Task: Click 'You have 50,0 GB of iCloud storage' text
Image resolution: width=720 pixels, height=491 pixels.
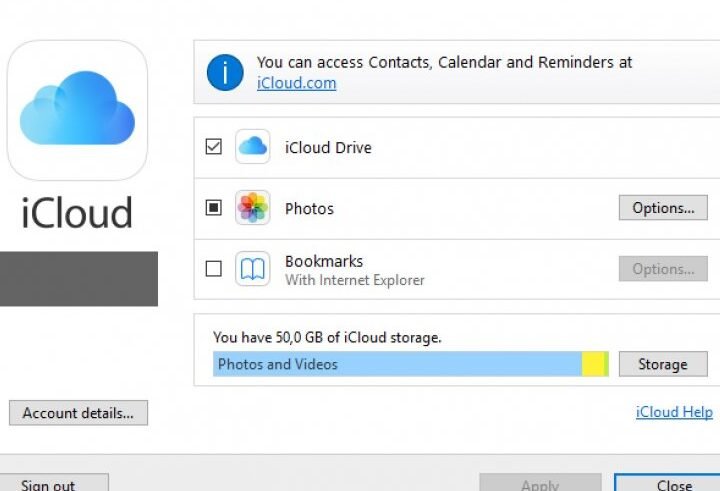Action: (327, 338)
